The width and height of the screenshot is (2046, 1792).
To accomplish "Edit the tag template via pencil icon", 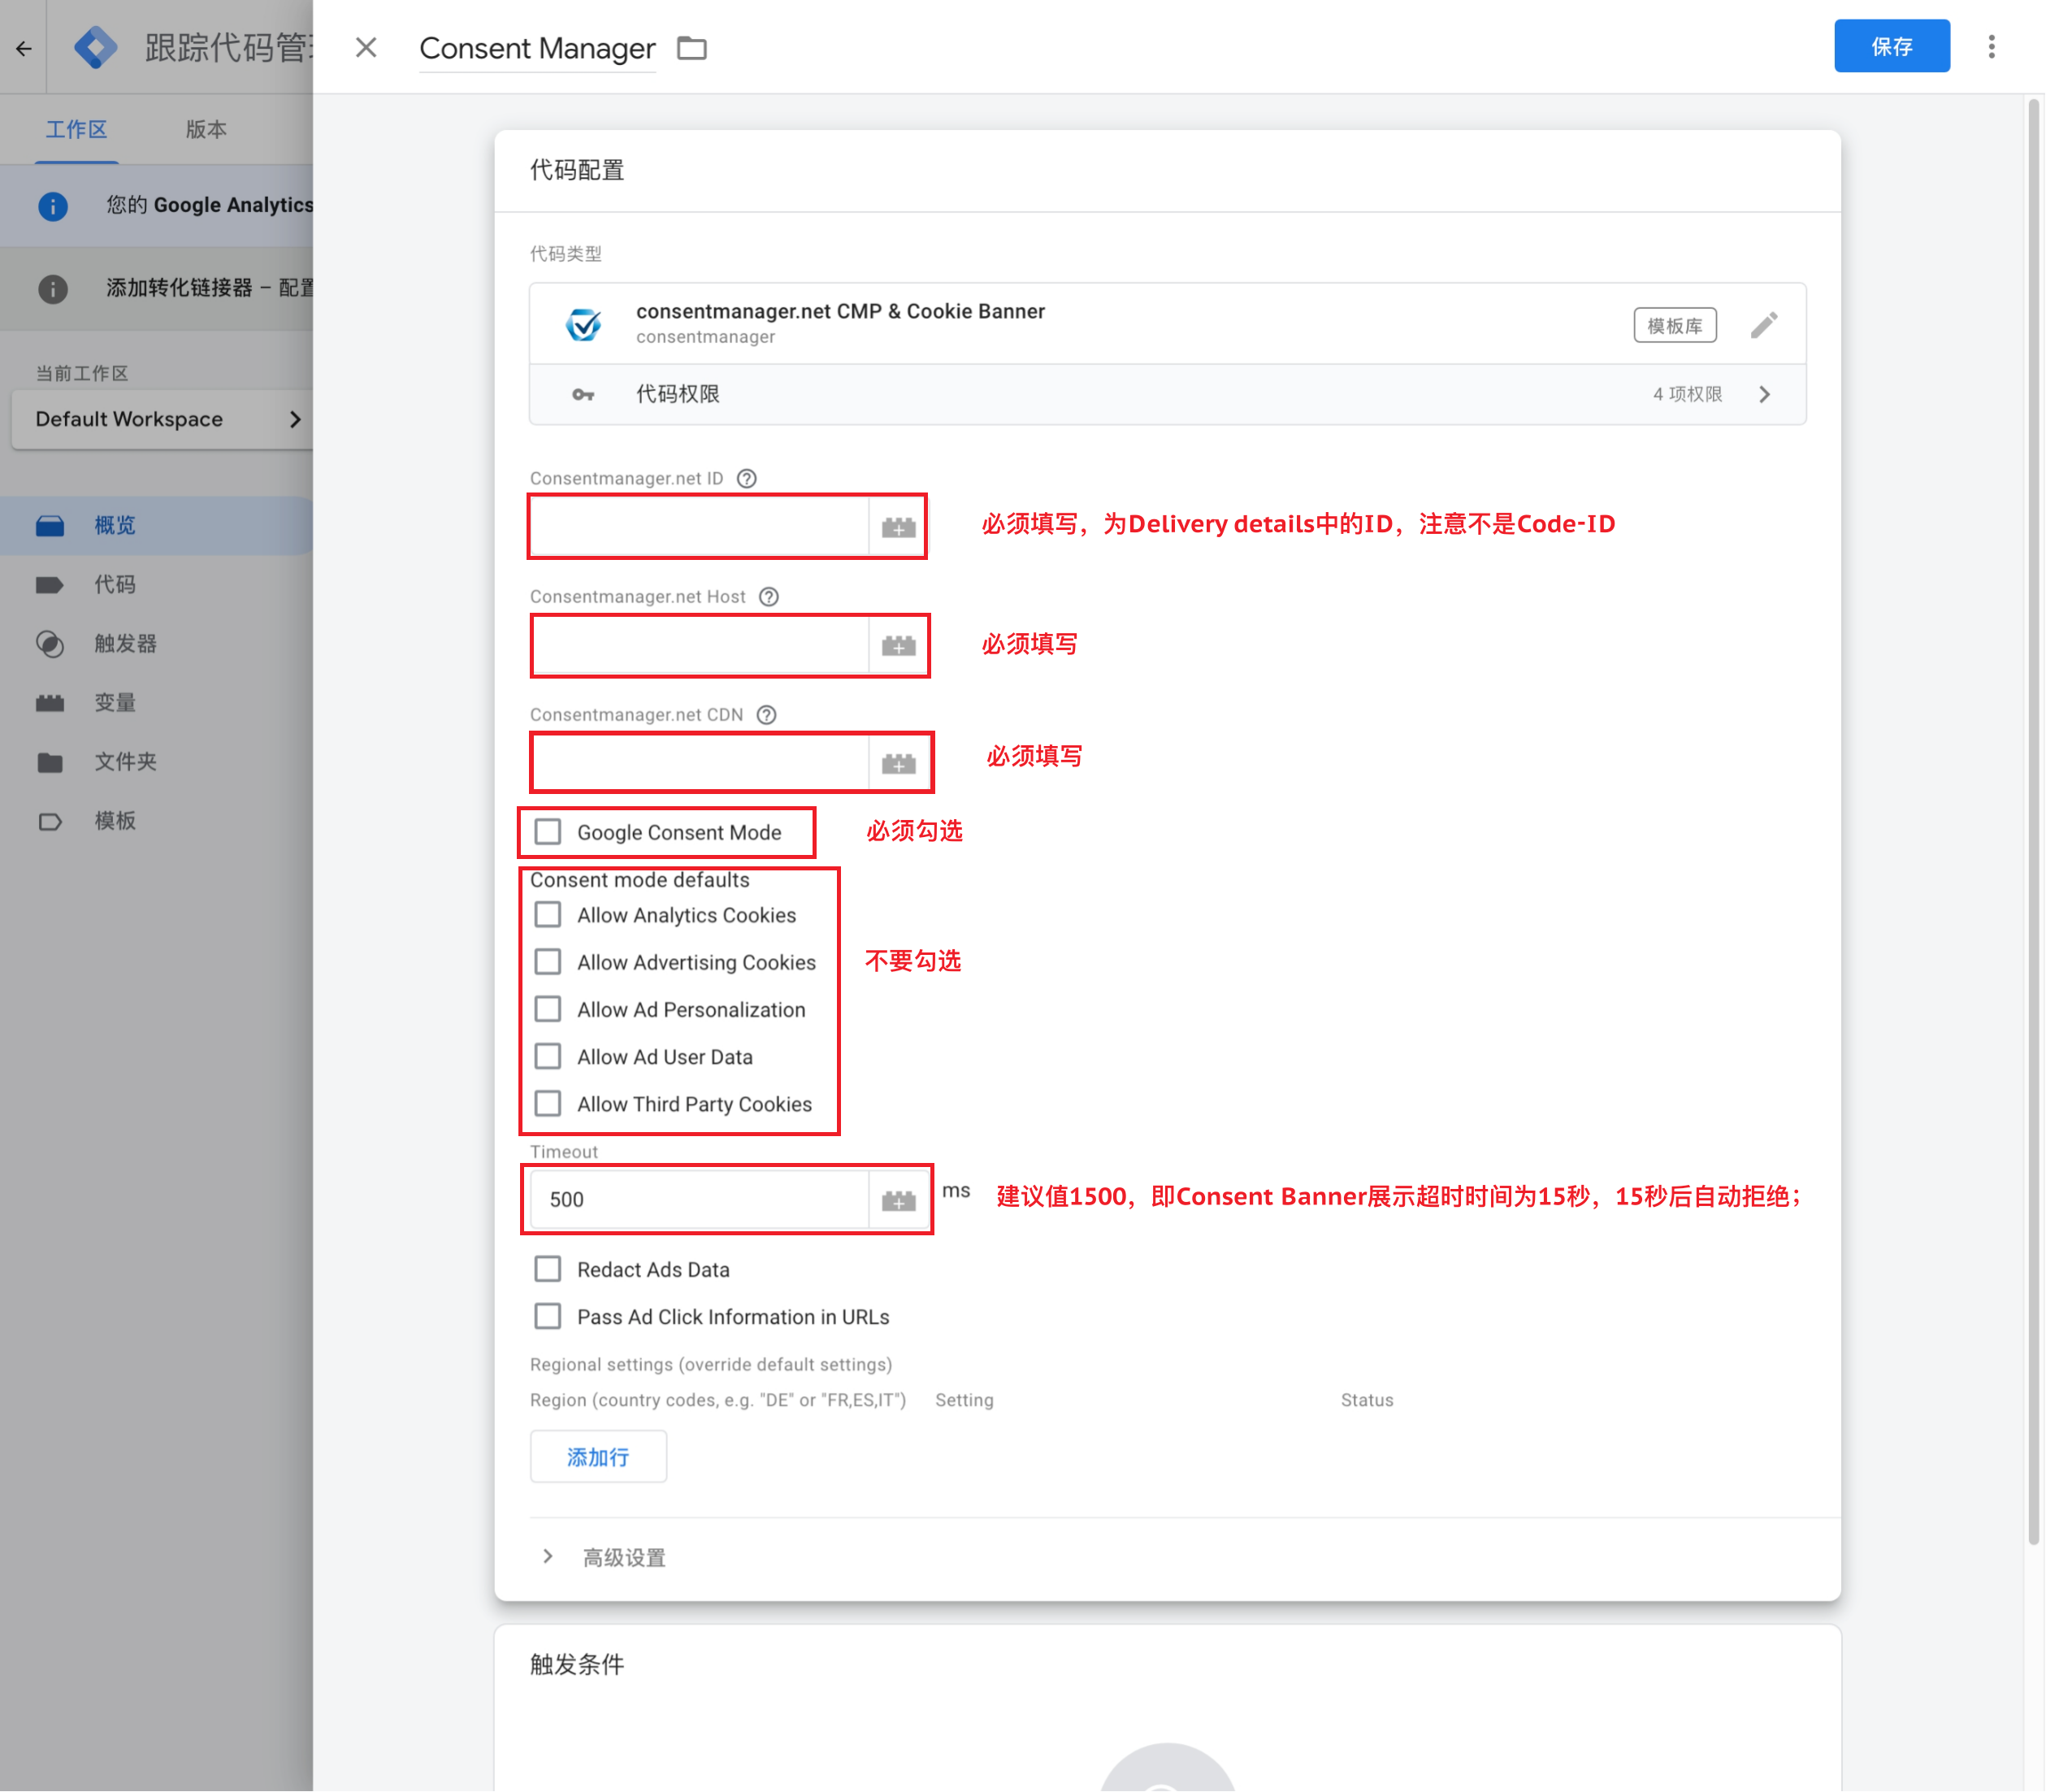I will [x=1763, y=324].
